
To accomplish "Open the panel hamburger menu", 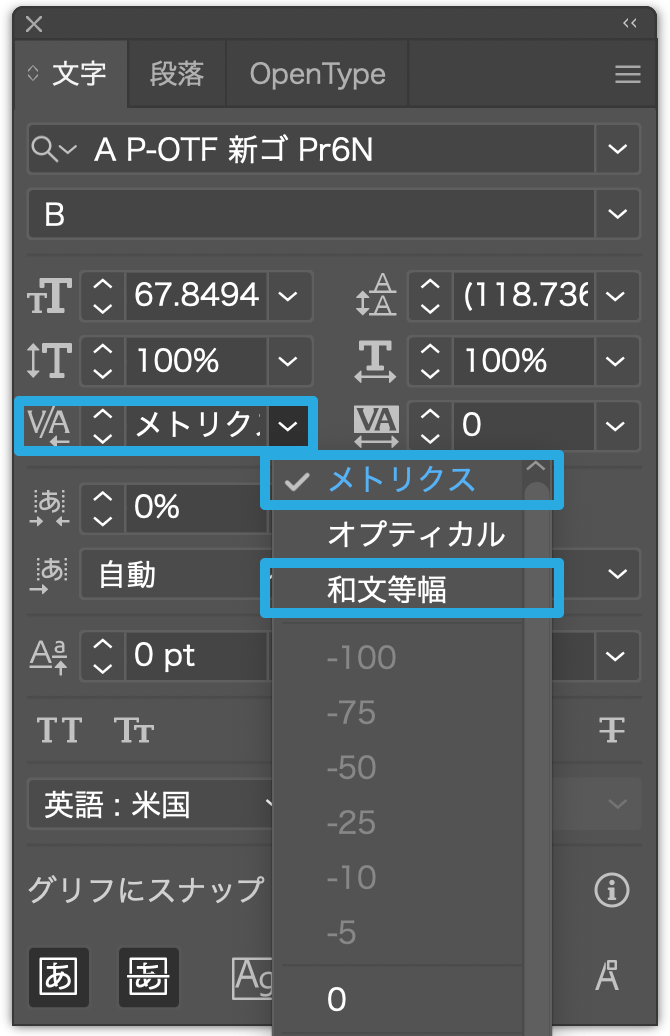I will [x=627, y=74].
